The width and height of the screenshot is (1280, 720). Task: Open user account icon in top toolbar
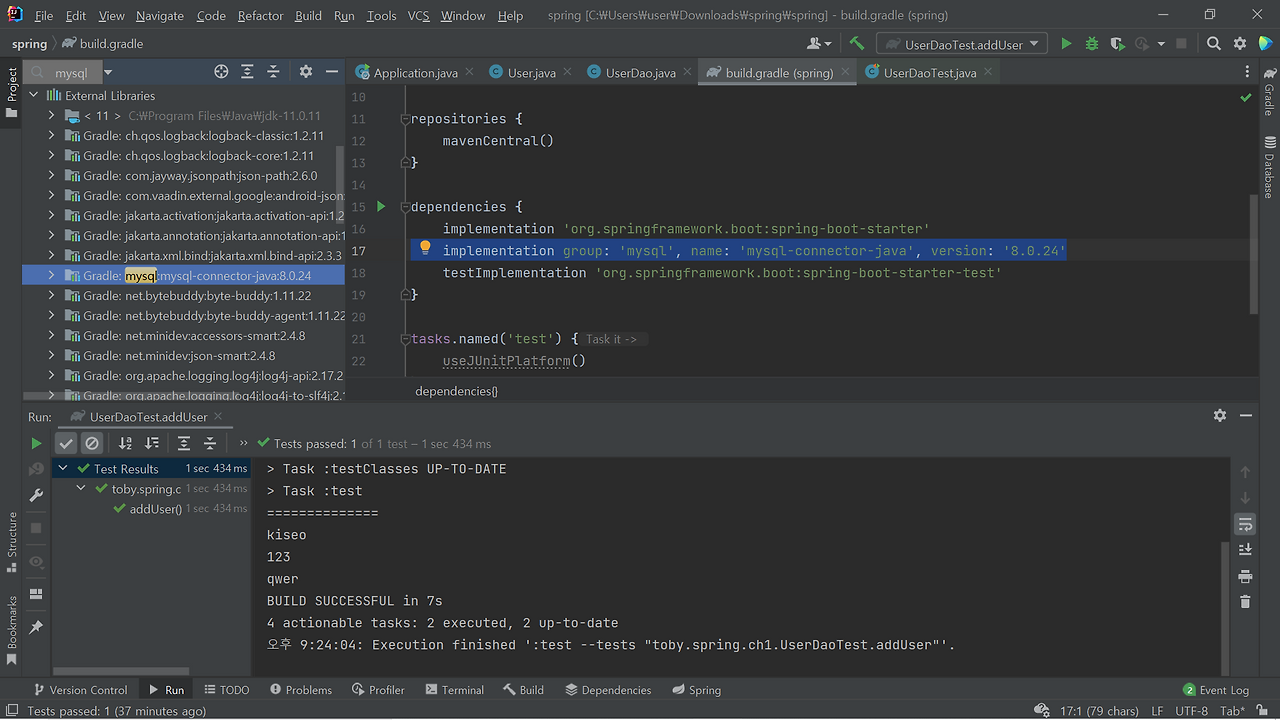tap(819, 44)
